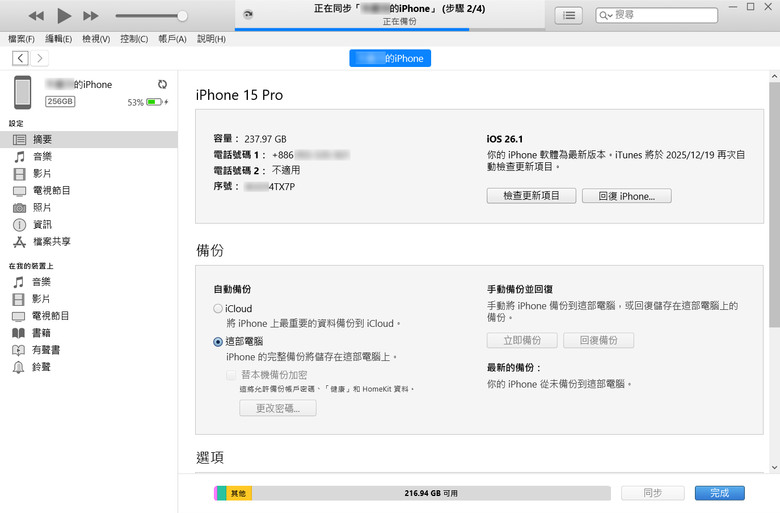The image size is (780, 513).
Task: Open 書籍 in the sidebar
Action: point(89,333)
